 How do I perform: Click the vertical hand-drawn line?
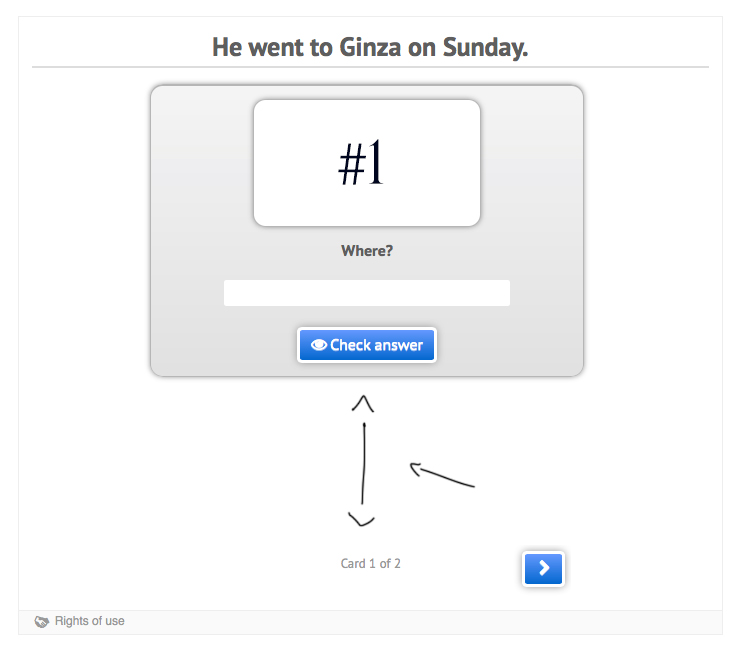coord(364,463)
